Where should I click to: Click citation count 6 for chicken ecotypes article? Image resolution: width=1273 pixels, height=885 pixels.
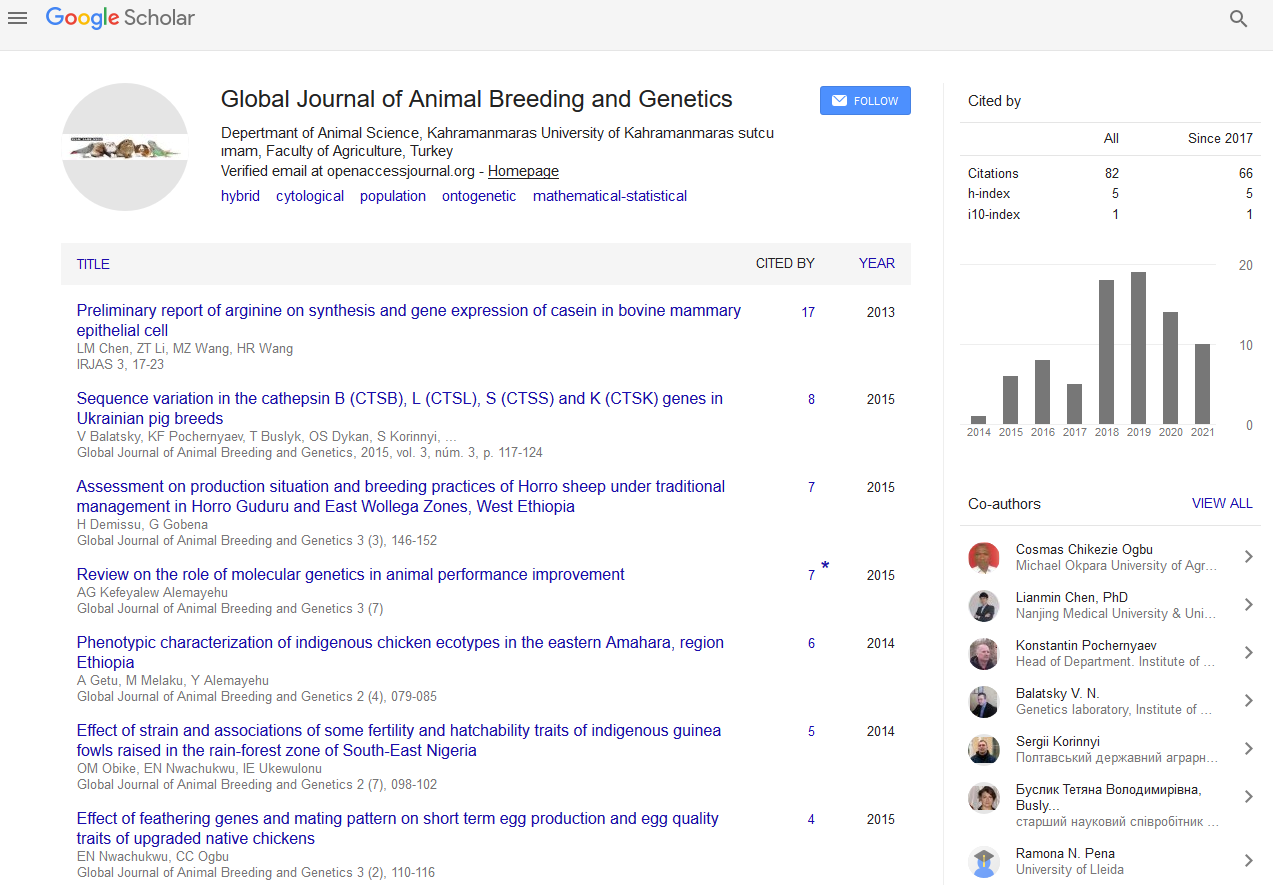click(x=811, y=643)
